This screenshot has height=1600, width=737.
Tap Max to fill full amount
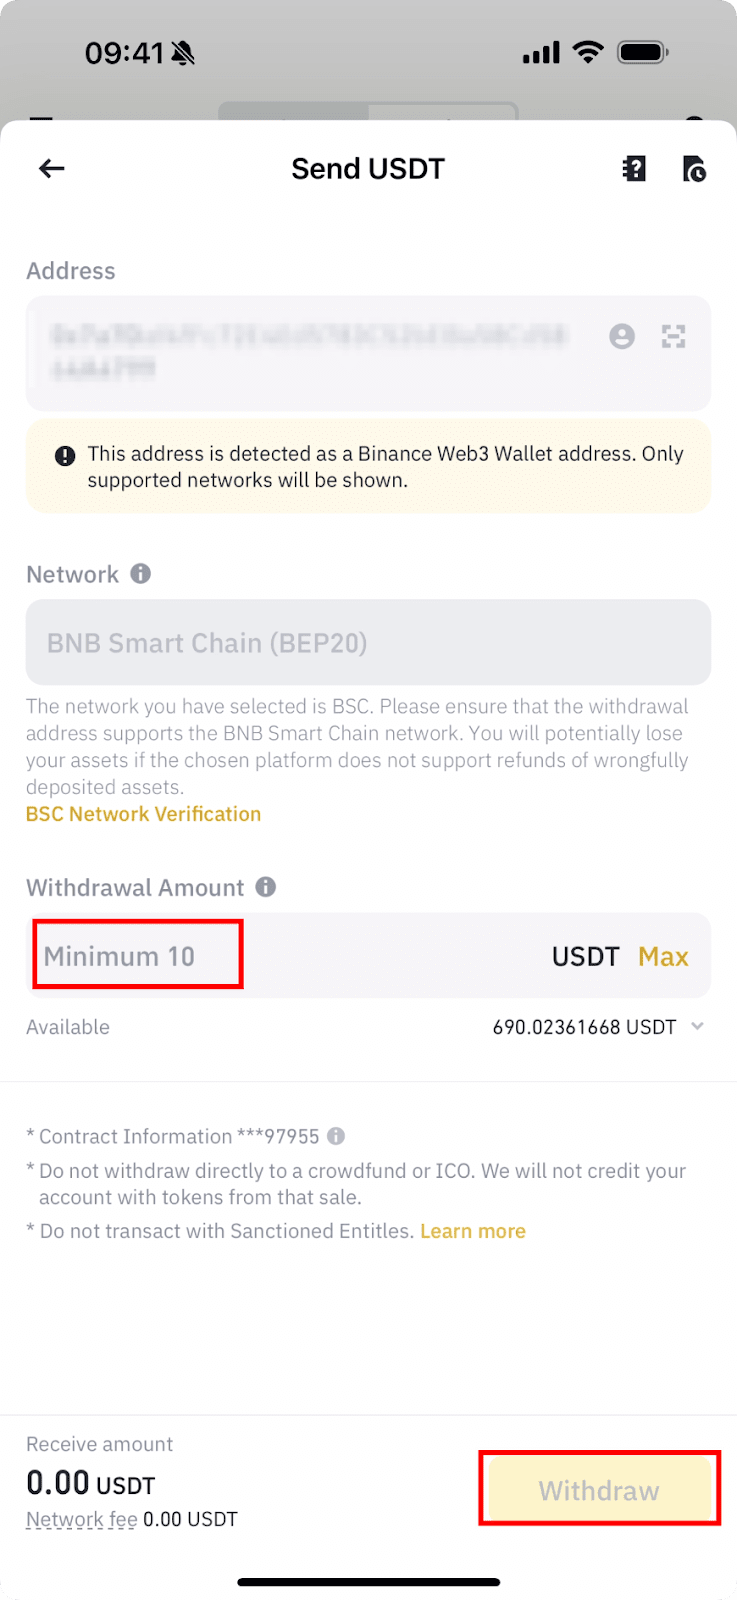tap(663, 957)
